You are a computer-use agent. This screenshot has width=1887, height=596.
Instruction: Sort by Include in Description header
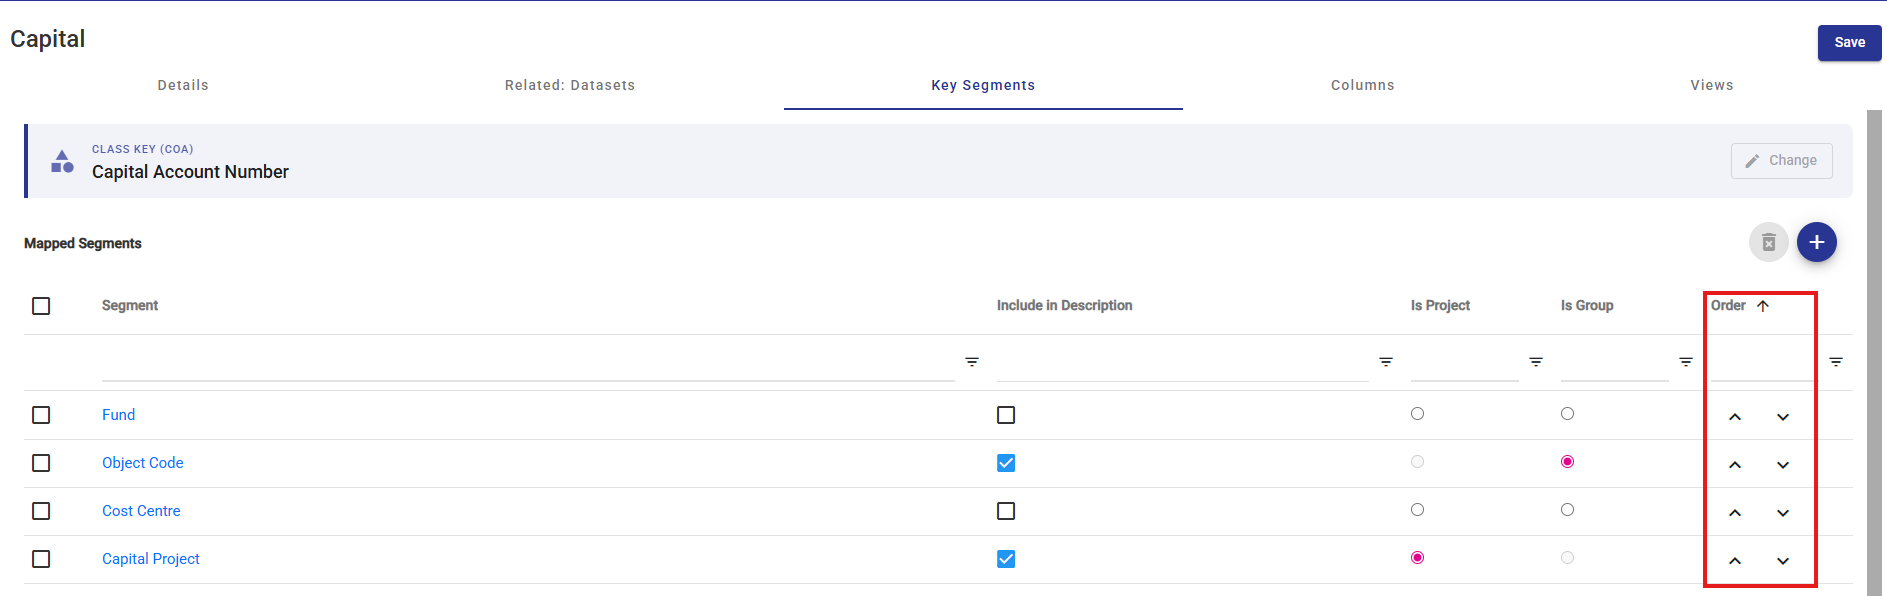1064,306
